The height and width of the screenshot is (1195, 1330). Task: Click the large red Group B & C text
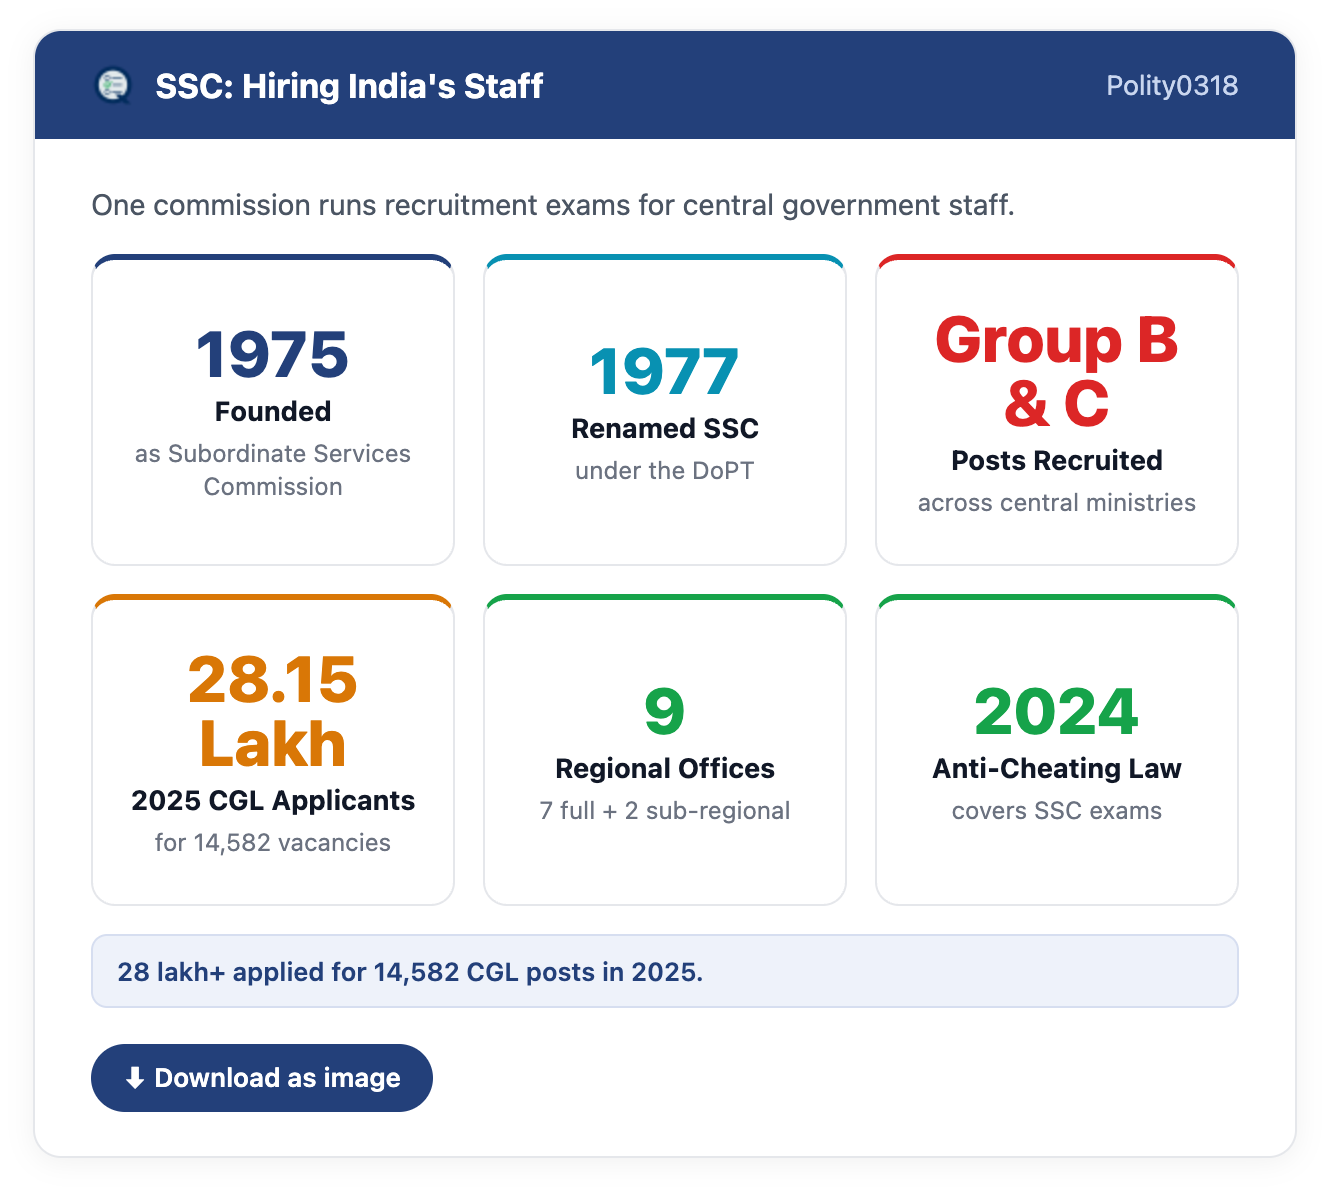coord(1057,372)
